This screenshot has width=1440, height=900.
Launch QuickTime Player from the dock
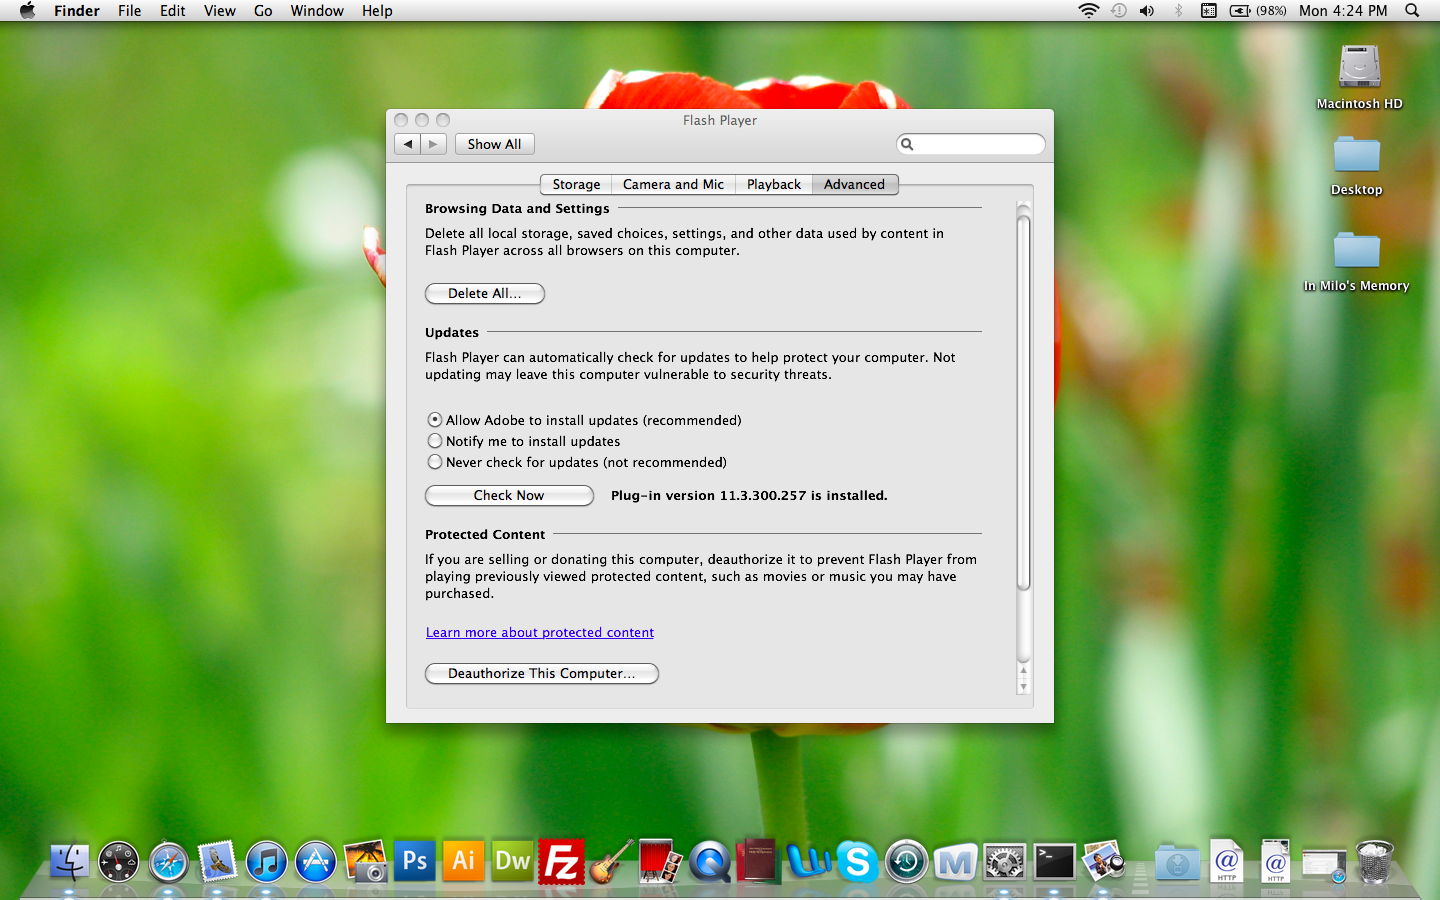pos(709,861)
